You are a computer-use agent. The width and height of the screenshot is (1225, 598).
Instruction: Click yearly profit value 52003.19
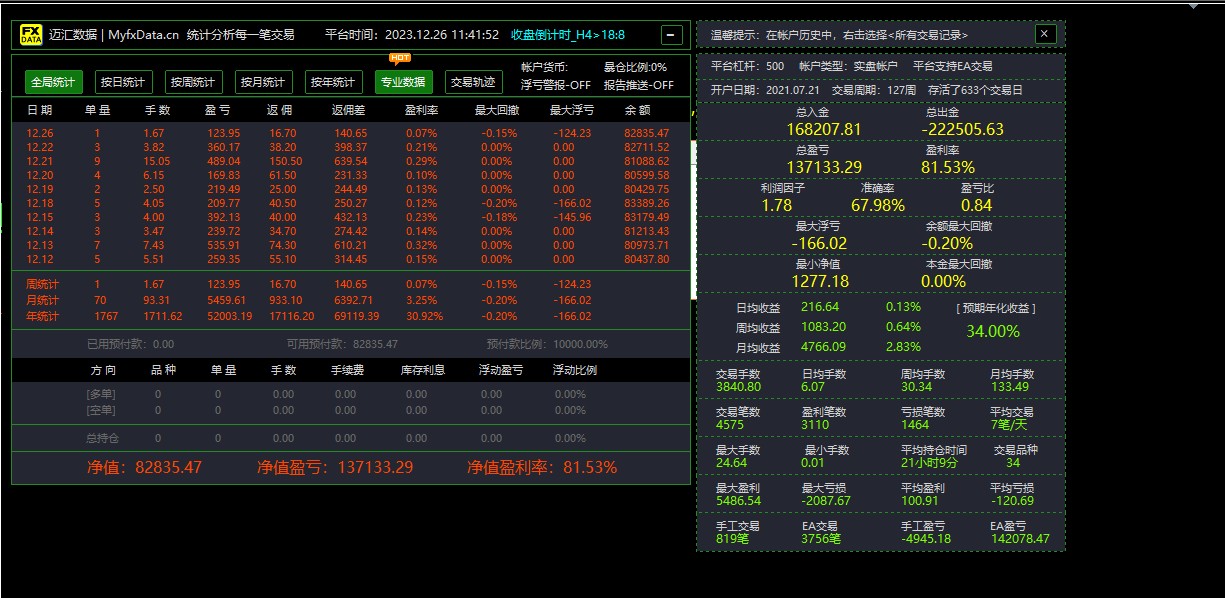[230, 316]
